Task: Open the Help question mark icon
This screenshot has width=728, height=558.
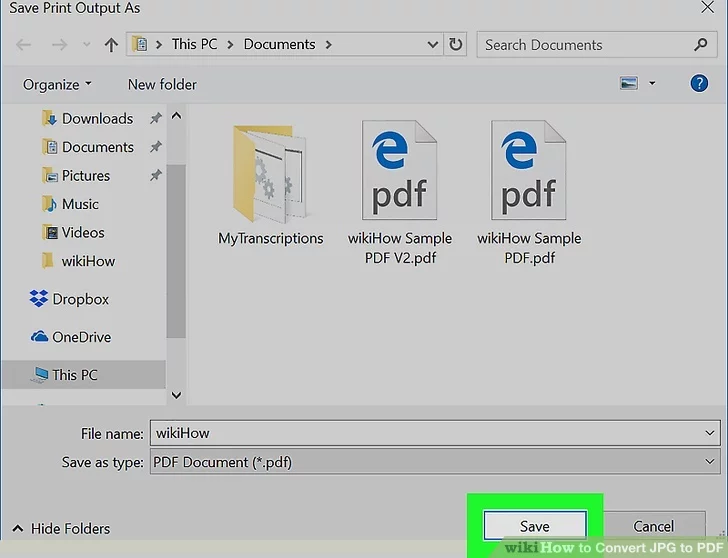Action: click(x=699, y=84)
